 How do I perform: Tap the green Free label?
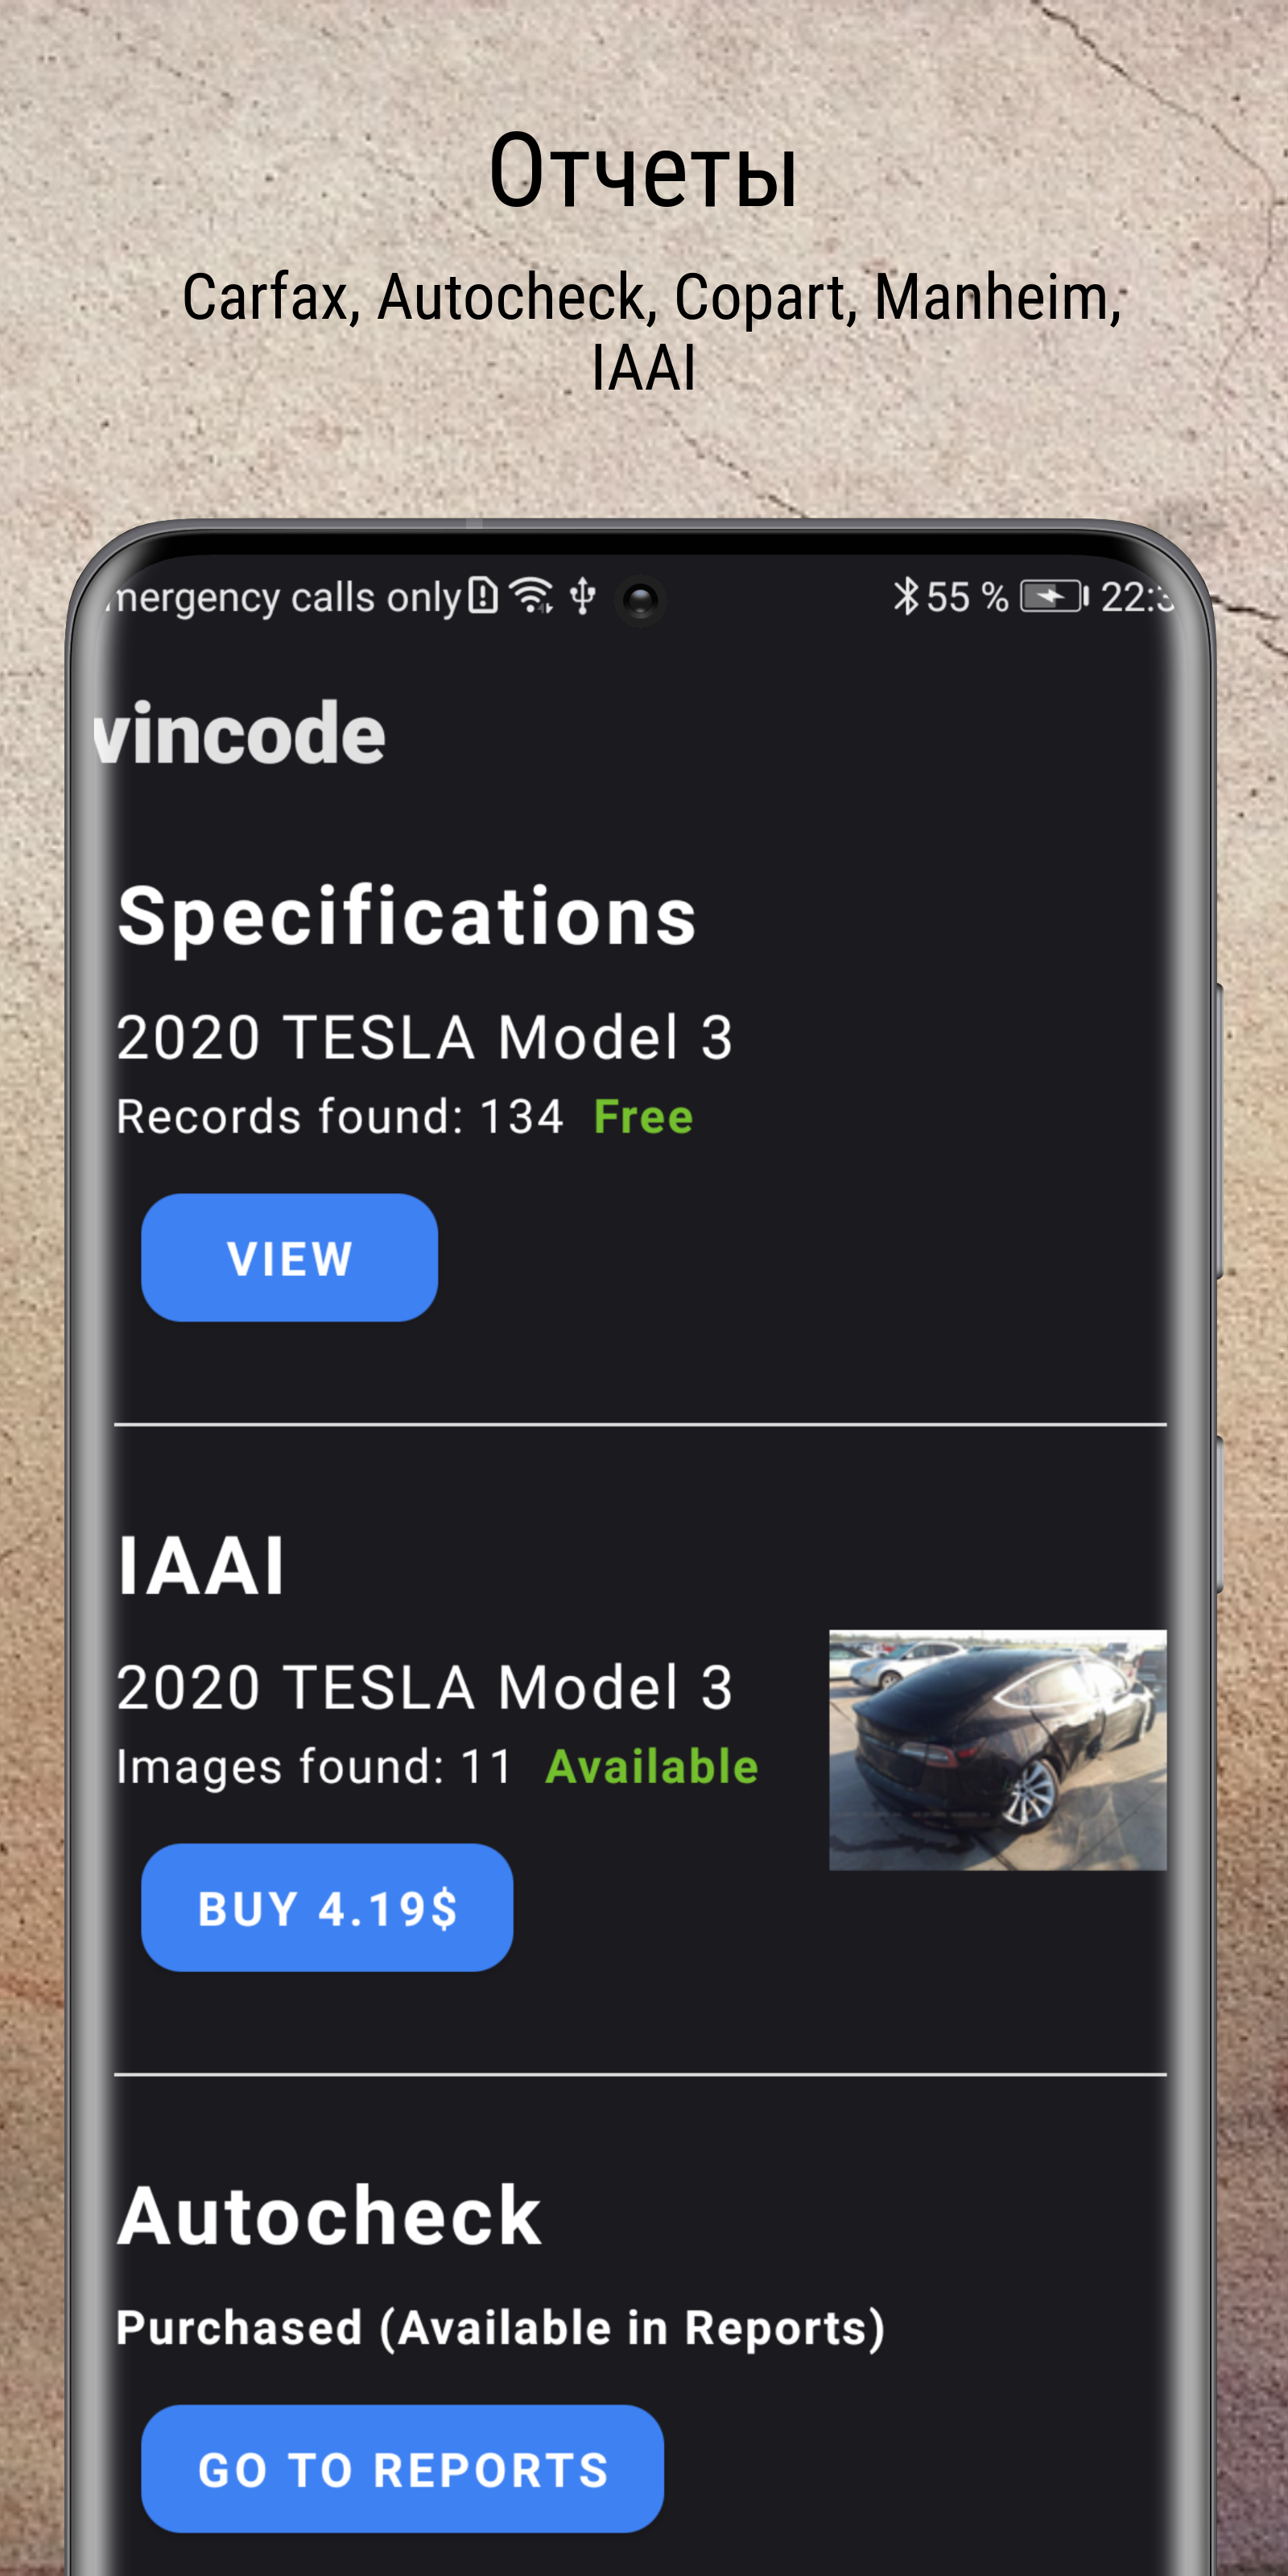[x=643, y=1117]
